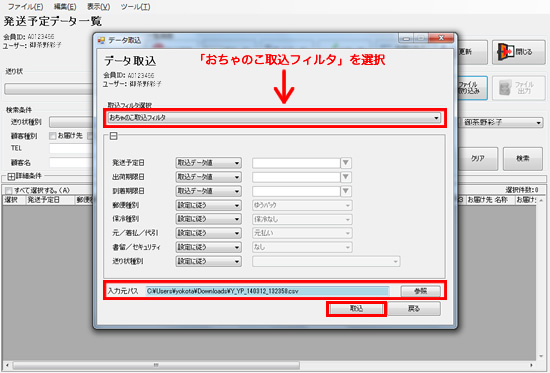
Task: Toggle すべて選択する (A) checkbox
Action: coord(8,191)
